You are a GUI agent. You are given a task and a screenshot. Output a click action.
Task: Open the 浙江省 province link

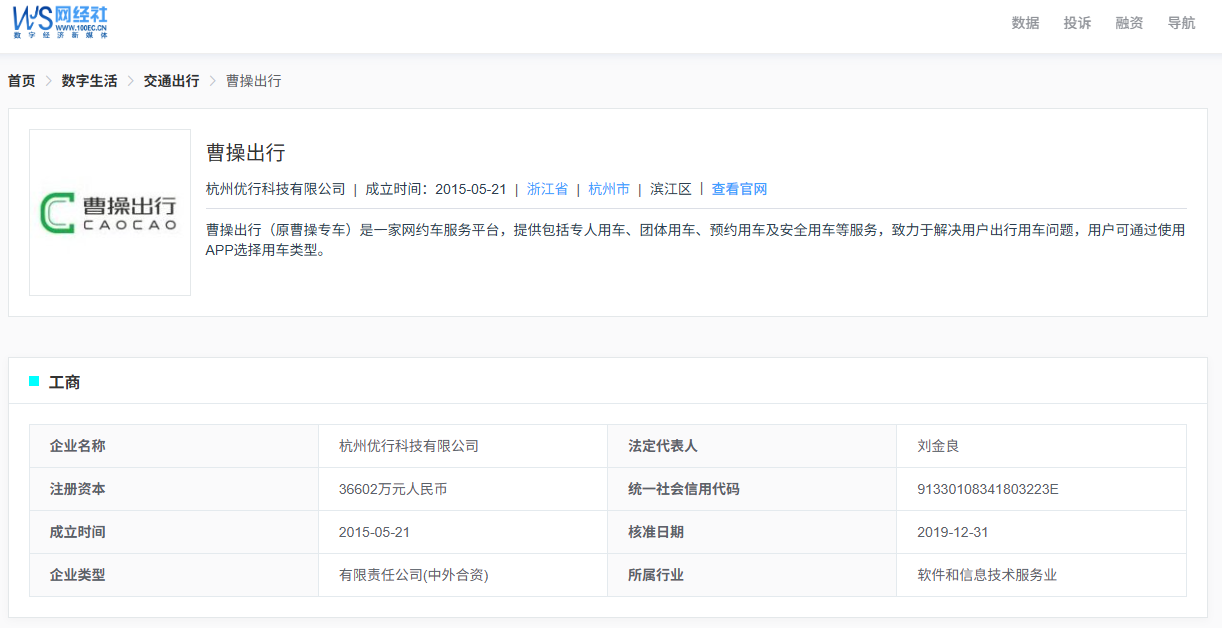pos(547,189)
